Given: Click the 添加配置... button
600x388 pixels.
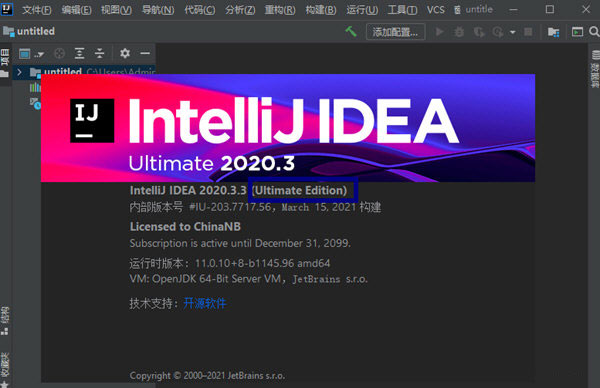Looking at the screenshot, I should pos(396,32).
